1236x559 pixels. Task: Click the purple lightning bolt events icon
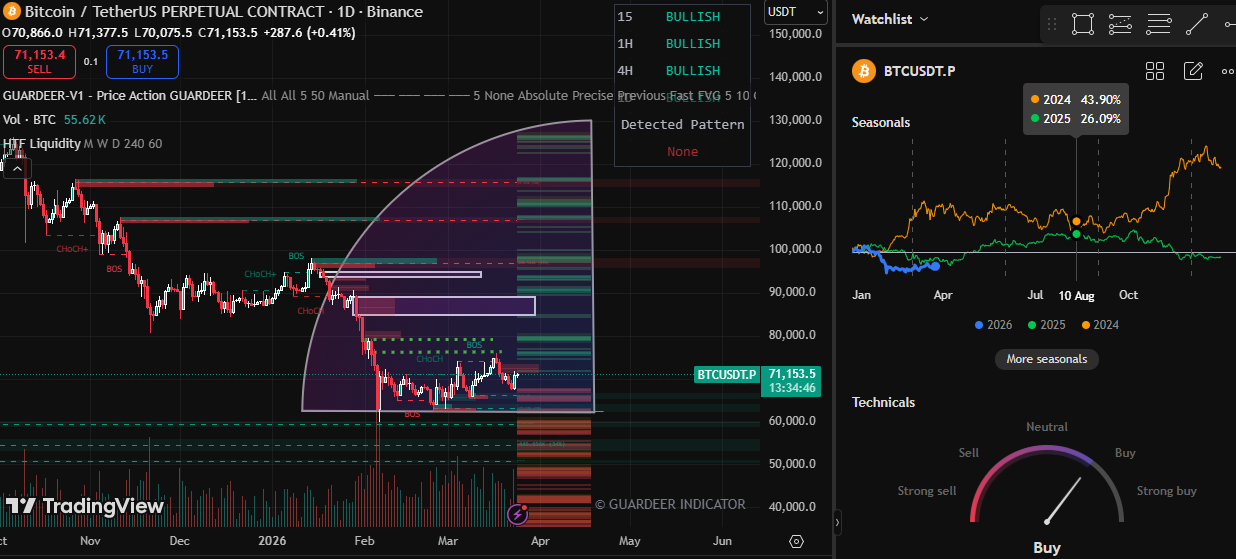517,514
